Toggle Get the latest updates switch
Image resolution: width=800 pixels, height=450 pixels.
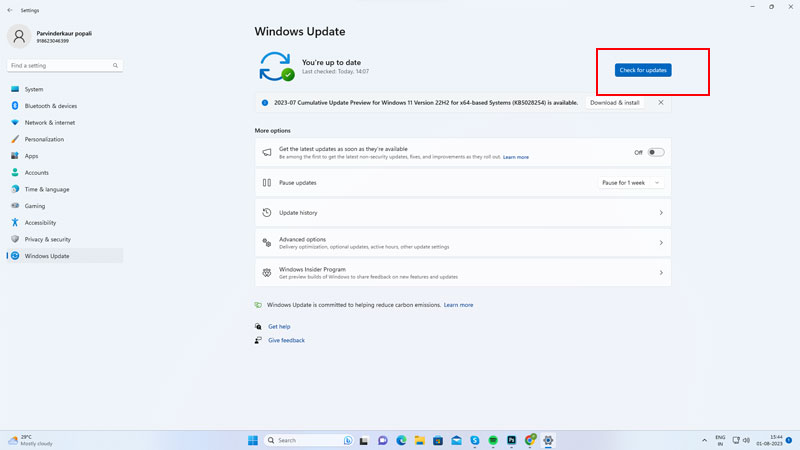tap(656, 152)
